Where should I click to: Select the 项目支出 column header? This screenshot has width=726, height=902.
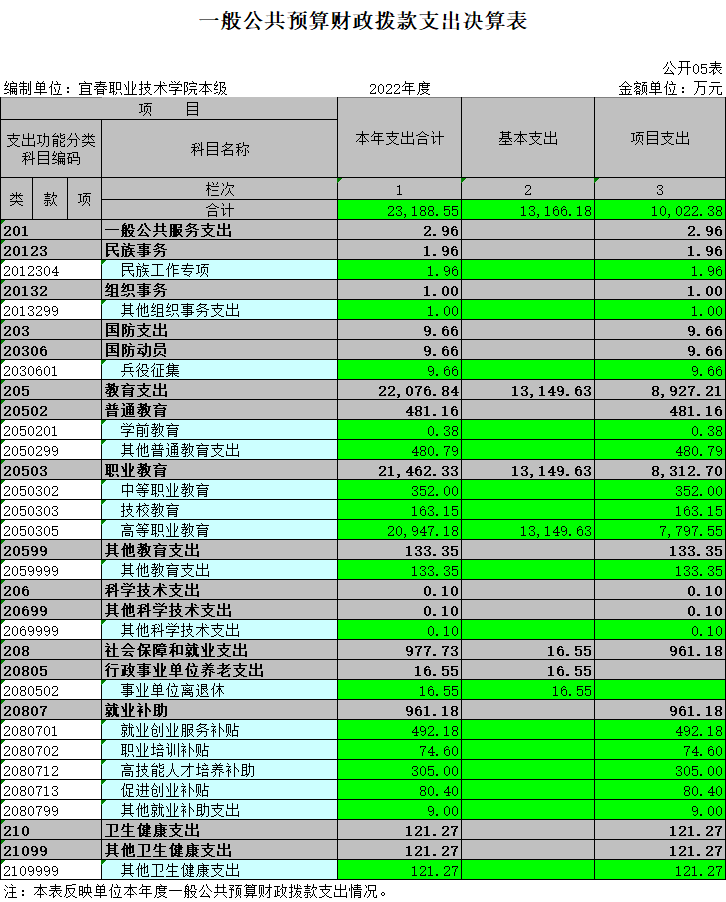pos(660,138)
